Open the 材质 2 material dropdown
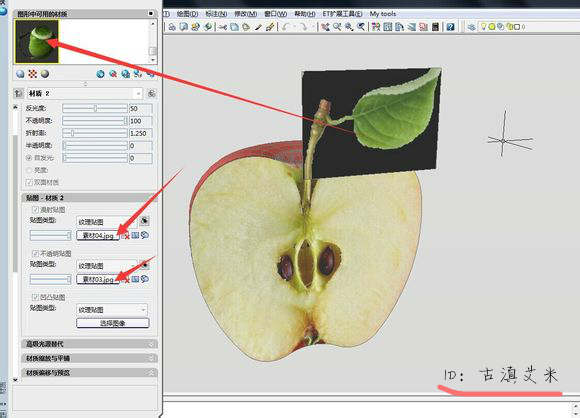The image size is (580, 418). tap(85, 94)
